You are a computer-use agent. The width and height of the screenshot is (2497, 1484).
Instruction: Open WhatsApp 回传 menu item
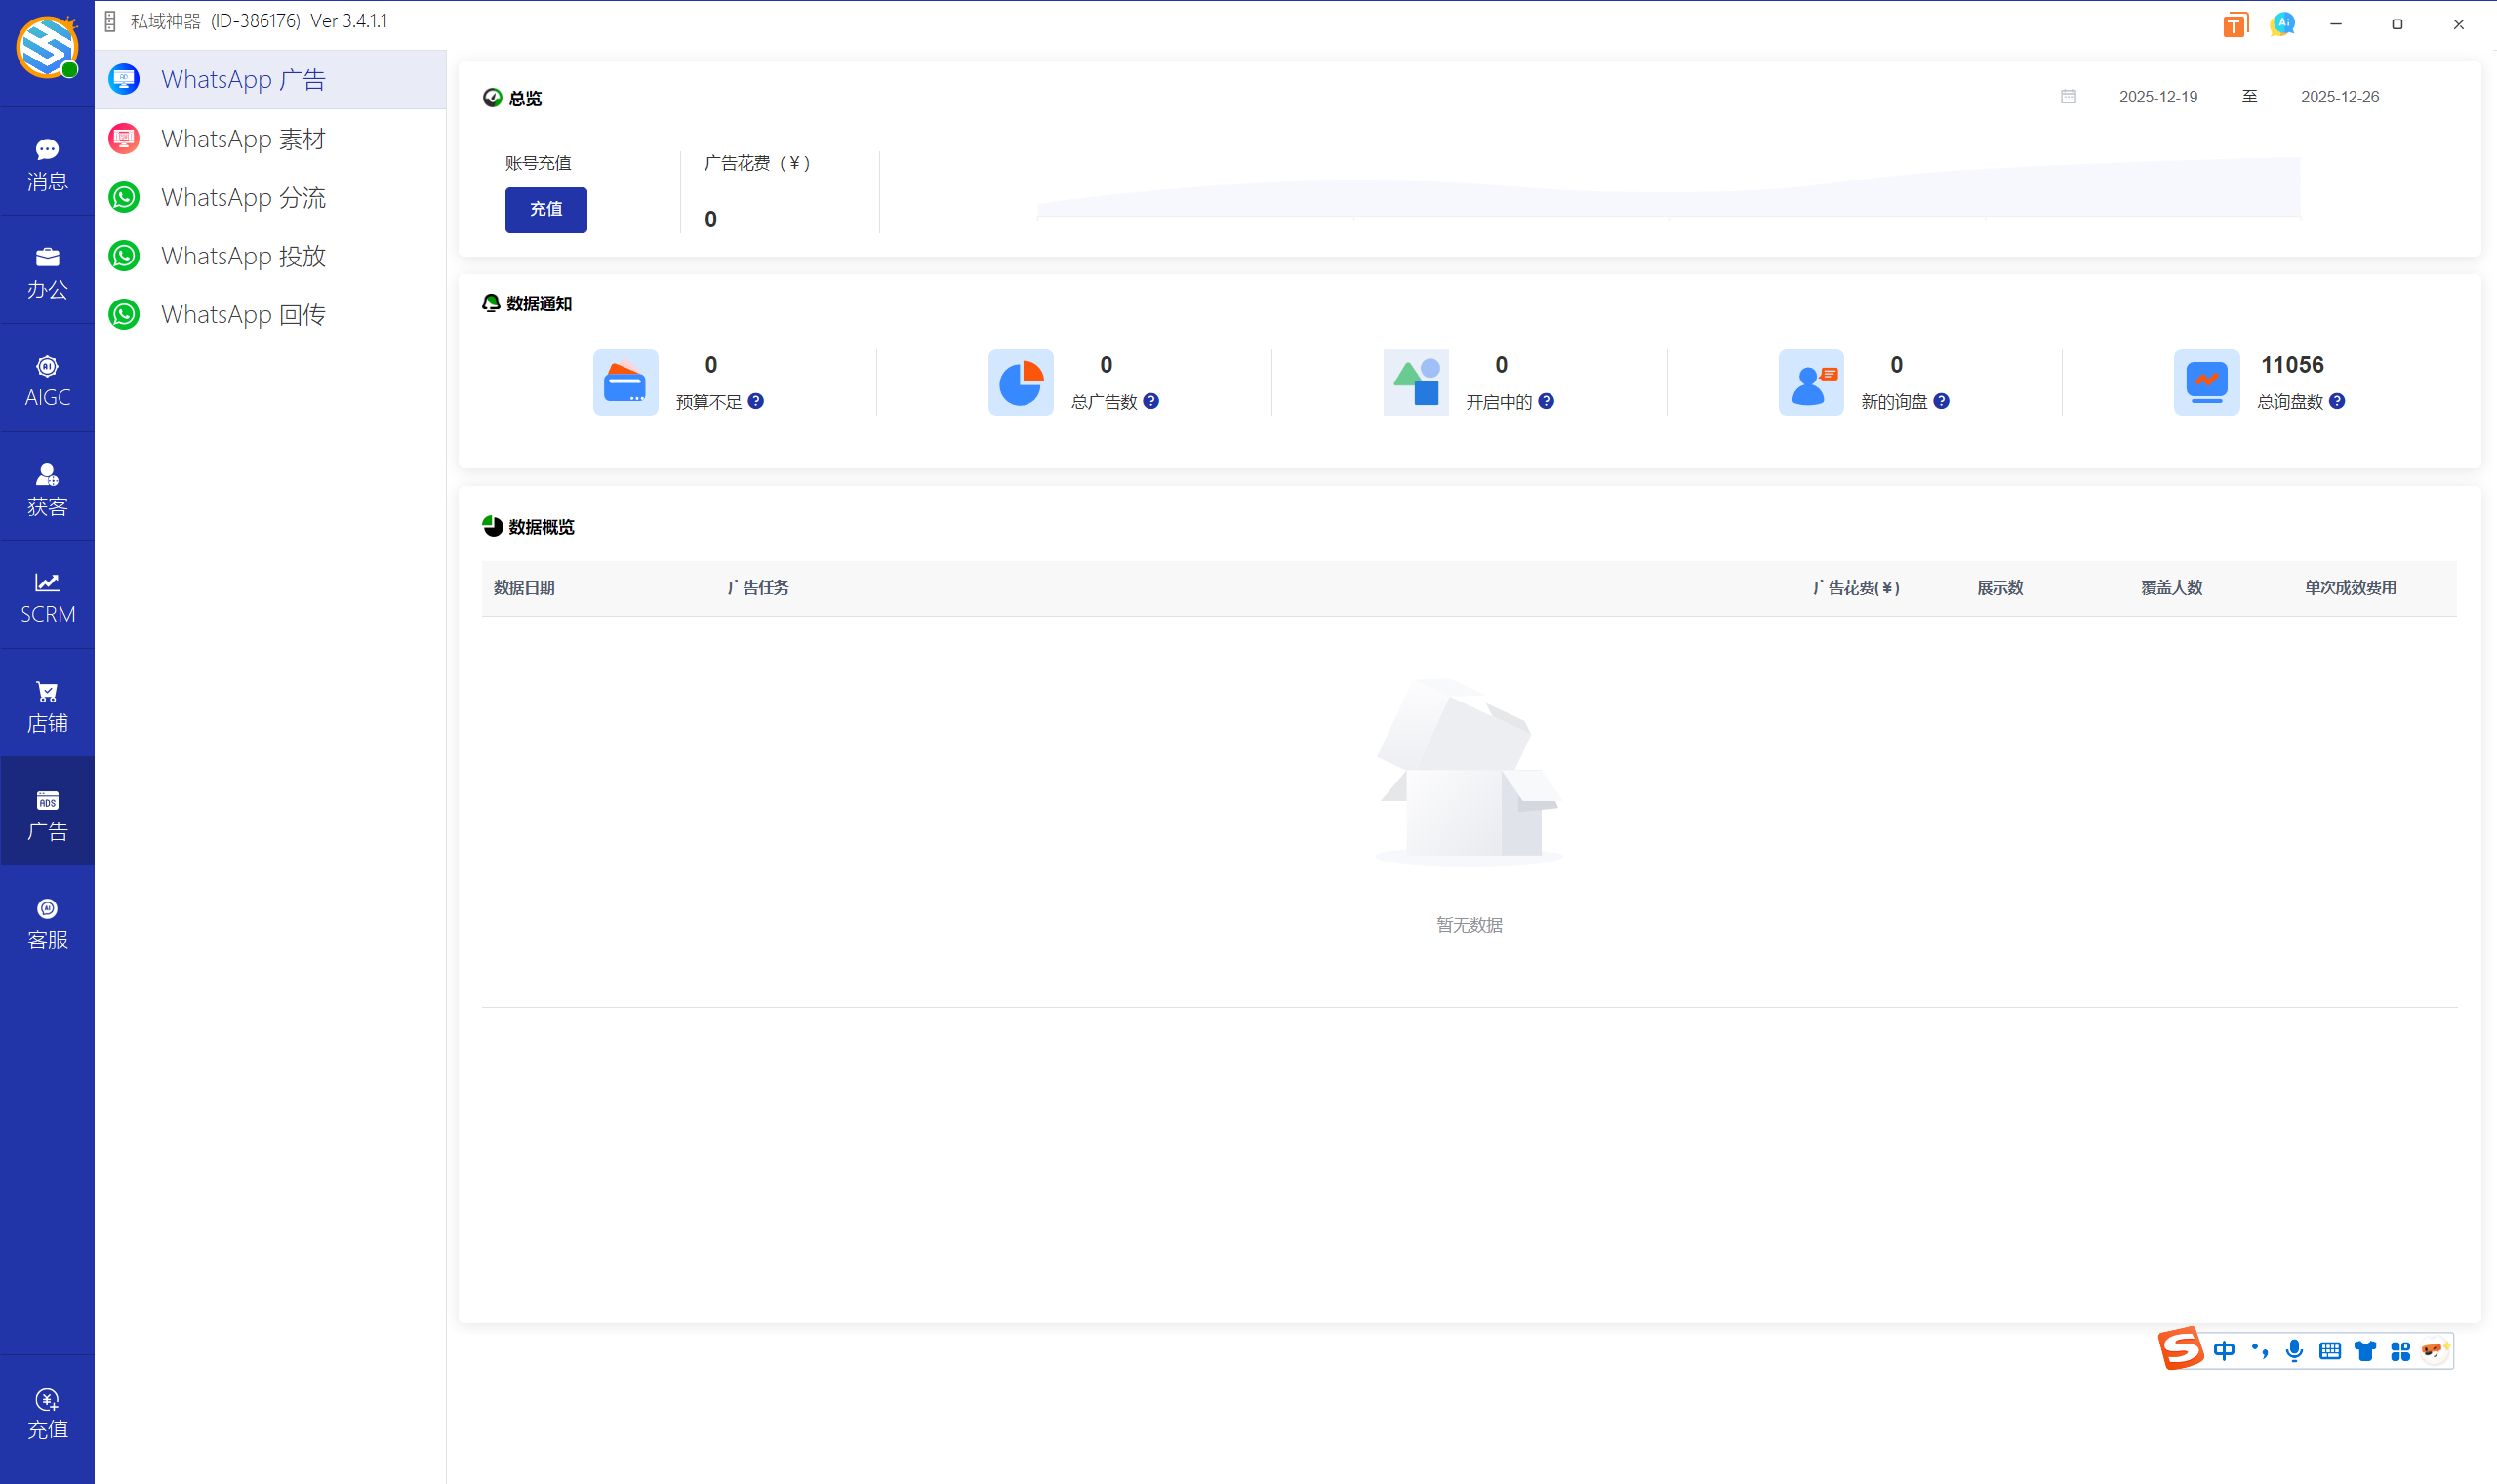coord(243,314)
